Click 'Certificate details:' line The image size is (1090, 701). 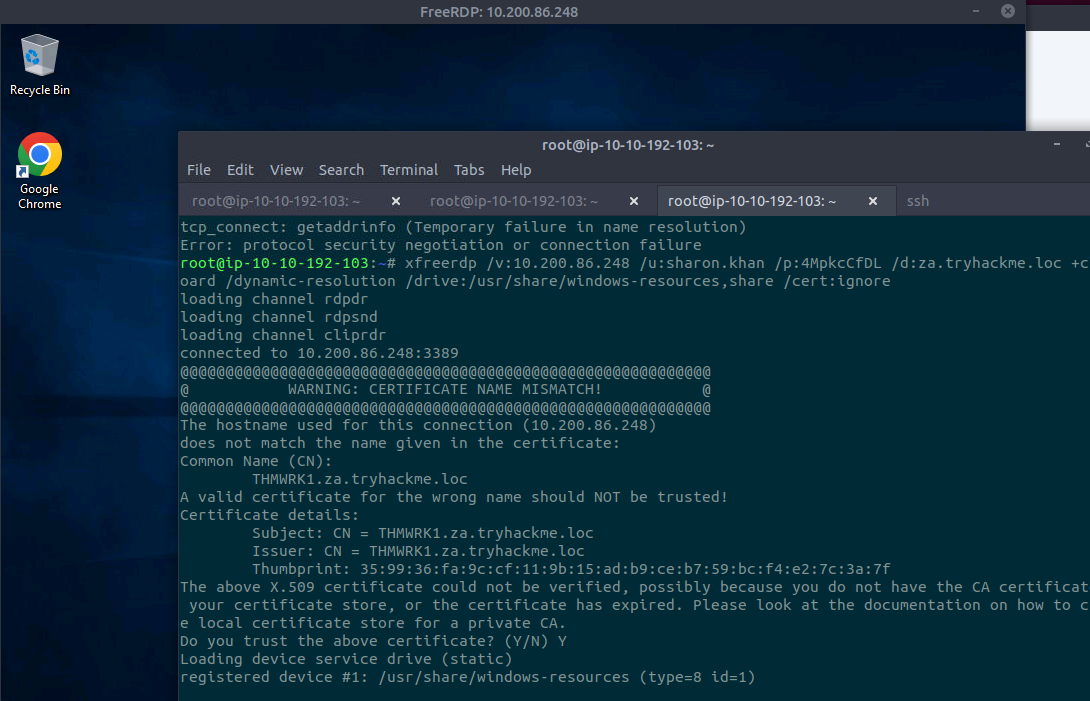click(270, 515)
